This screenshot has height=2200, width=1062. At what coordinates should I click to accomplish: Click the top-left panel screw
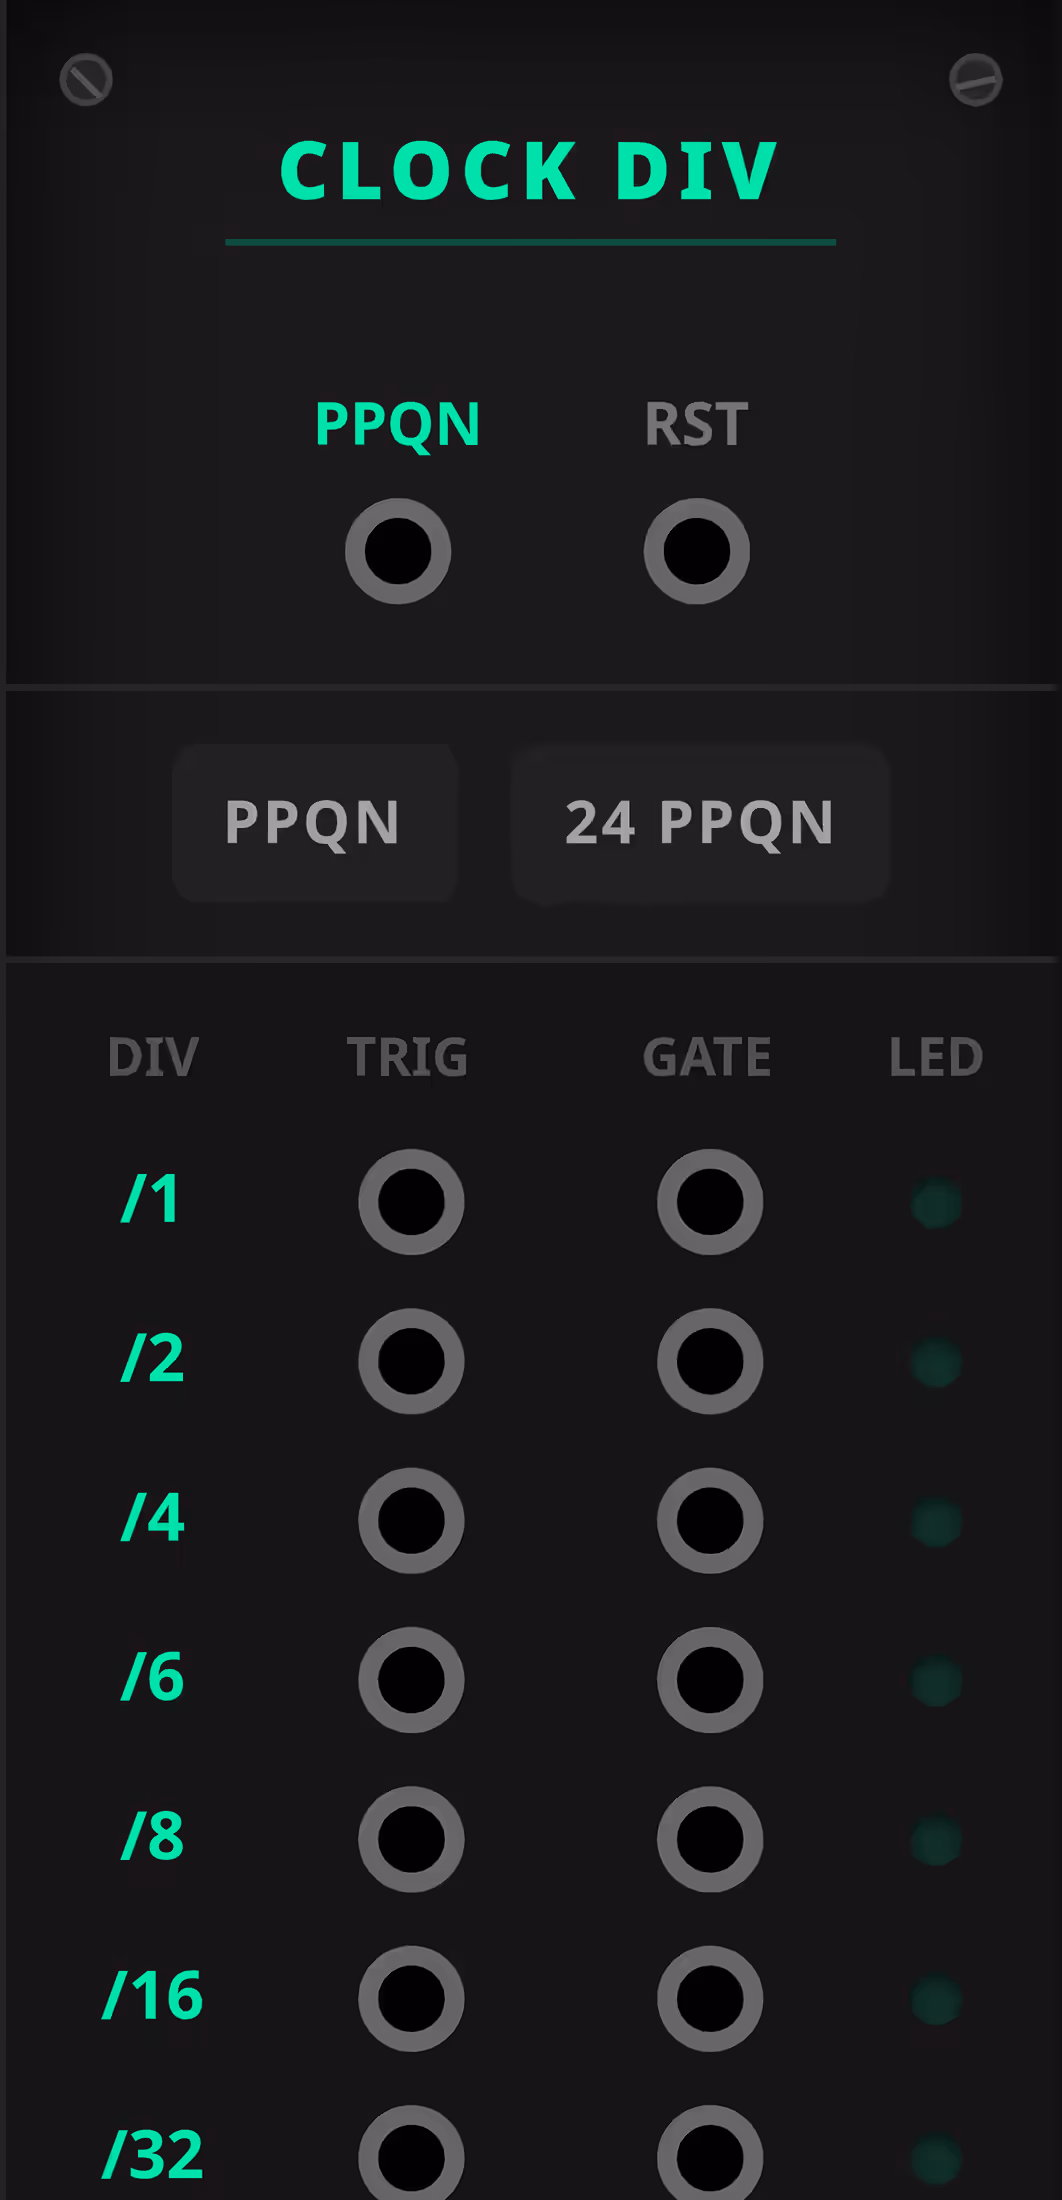pos(86,80)
